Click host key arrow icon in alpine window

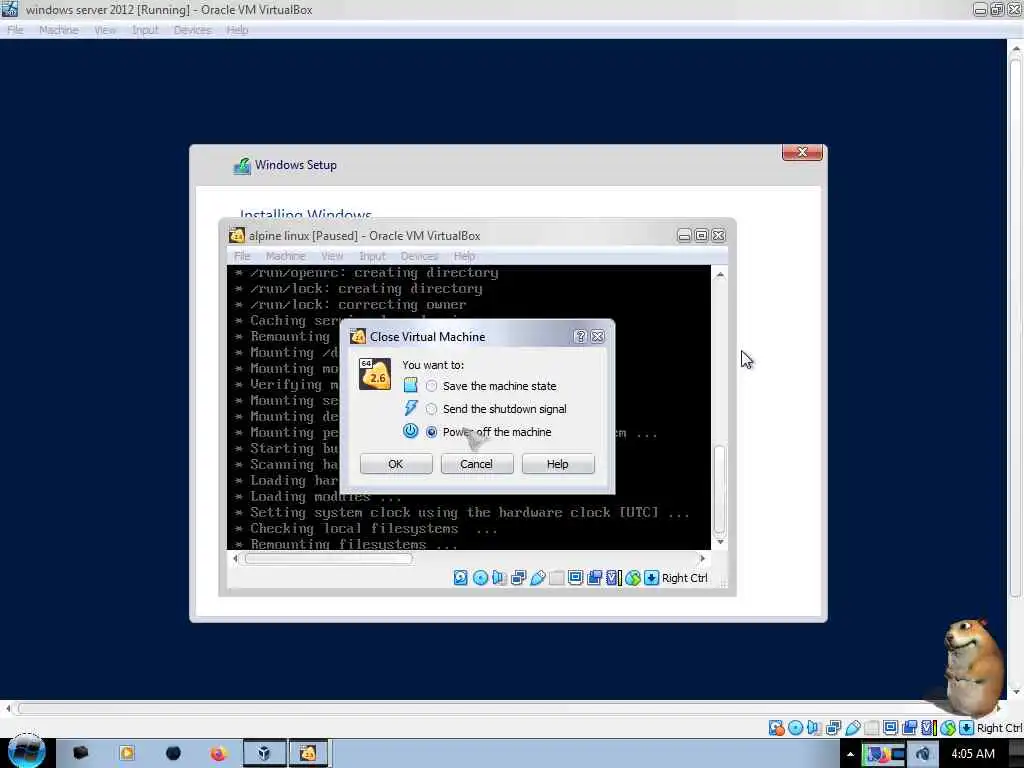pos(651,578)
